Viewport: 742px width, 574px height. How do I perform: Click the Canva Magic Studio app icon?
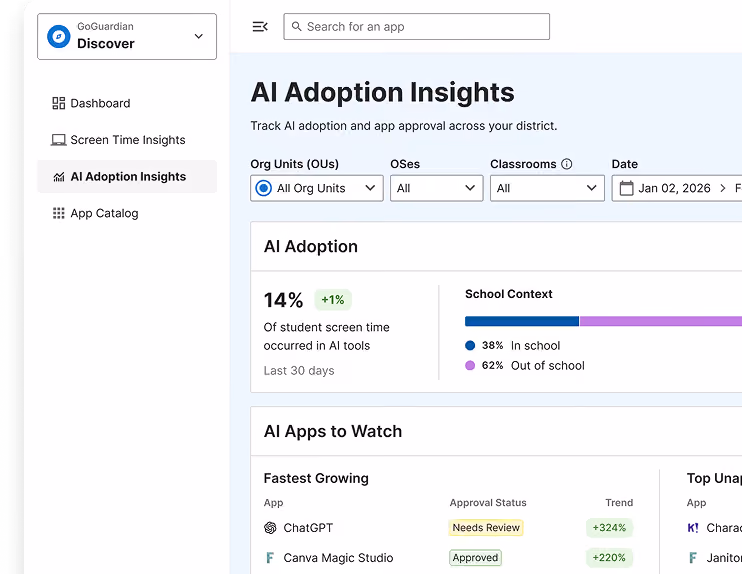pyautogui.click(x=270, y=558)
